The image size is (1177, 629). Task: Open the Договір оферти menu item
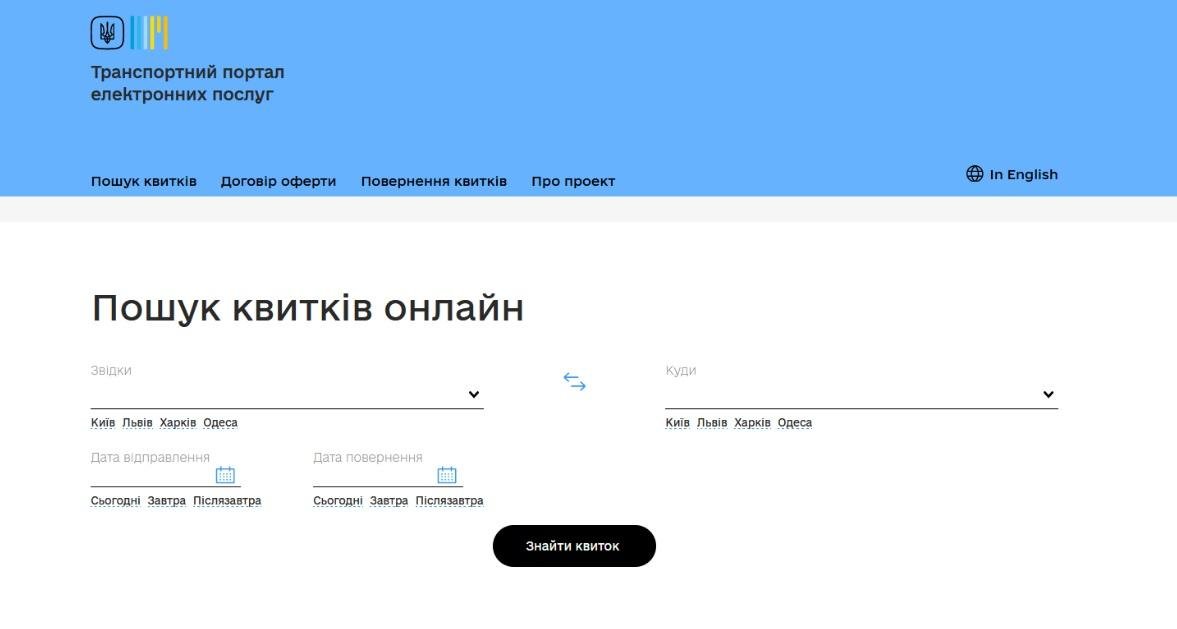tap(278, 181)
